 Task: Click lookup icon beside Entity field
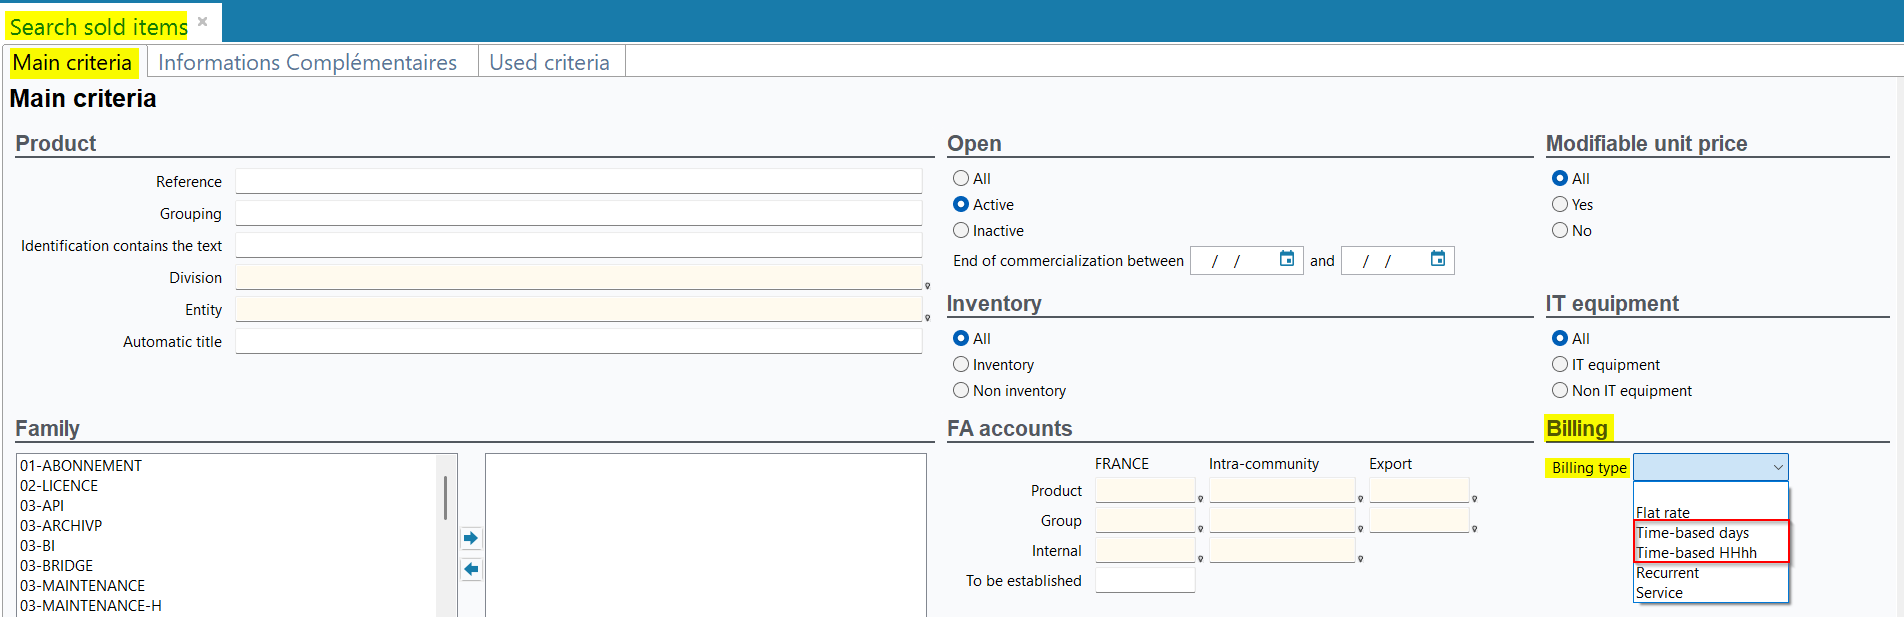pos(927,318)
